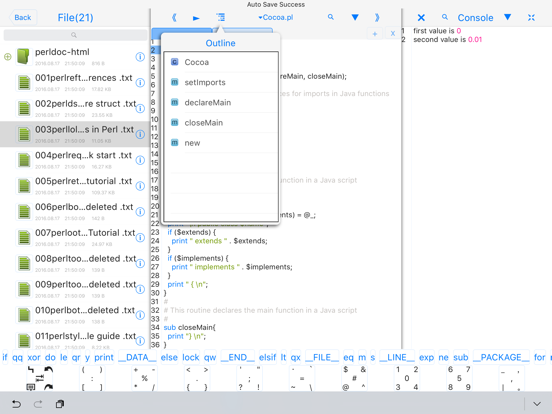Insert the __PACKAGE__ keyword
Image resolution: width=552 pixels, height=414 pixels.
click(501, 358)
